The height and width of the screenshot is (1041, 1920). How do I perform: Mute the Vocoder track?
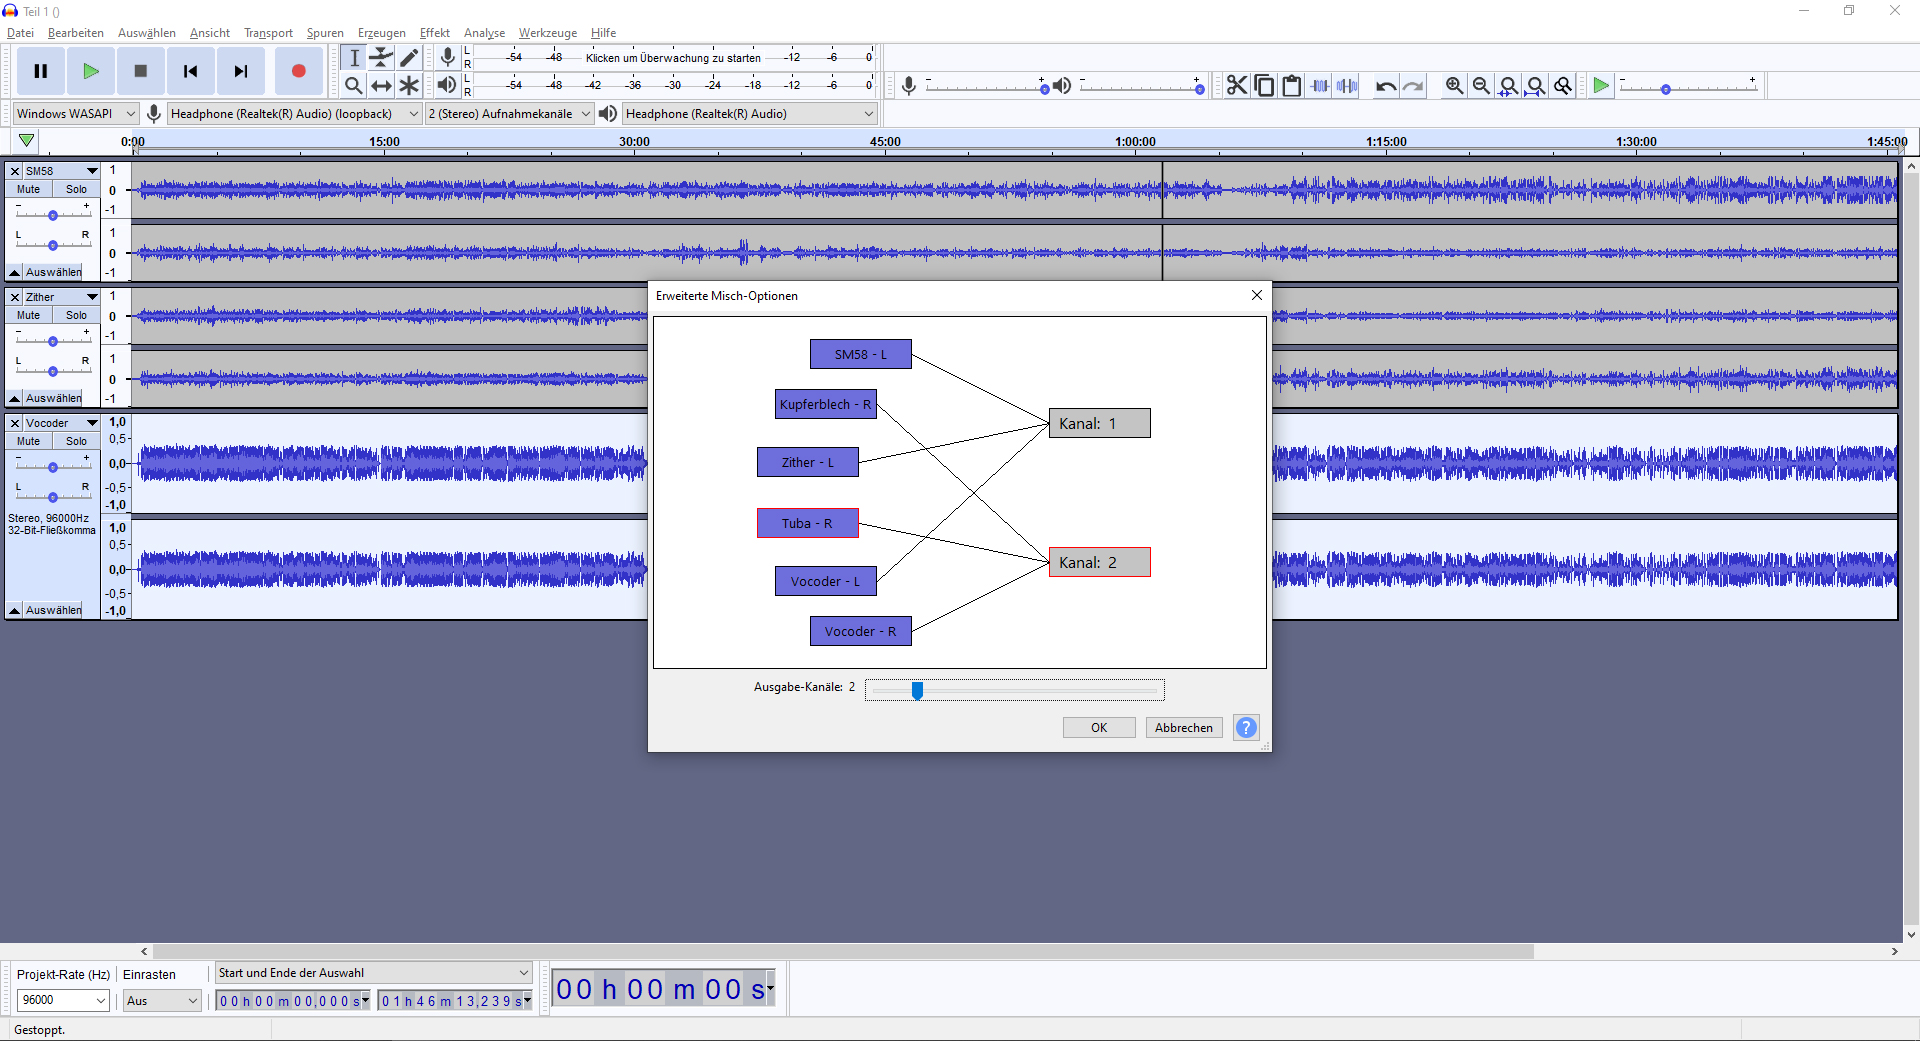pos(29,441)
